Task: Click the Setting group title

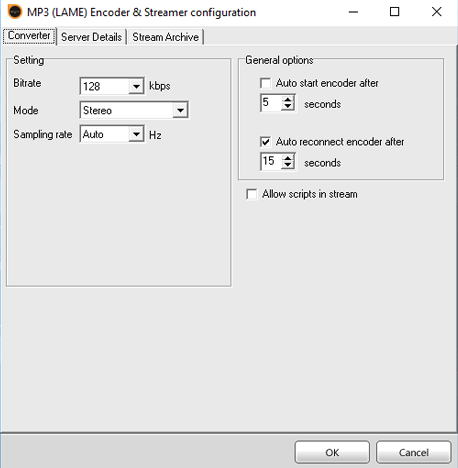Action: [29, 60]
